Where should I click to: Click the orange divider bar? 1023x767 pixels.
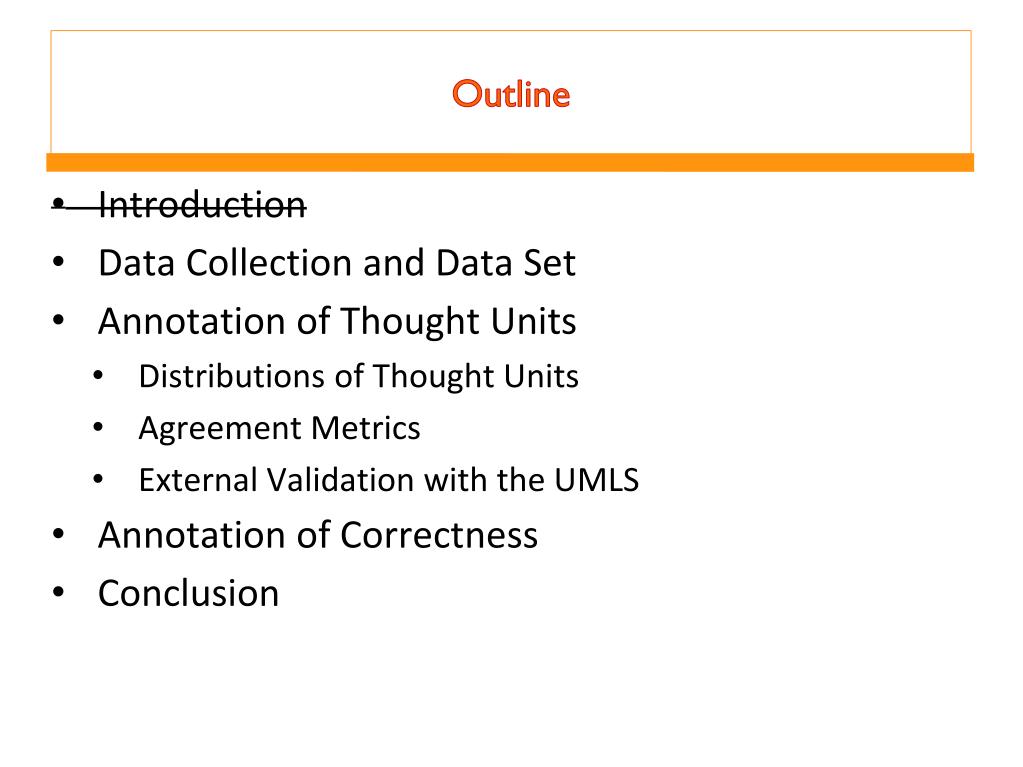(510, 162)
